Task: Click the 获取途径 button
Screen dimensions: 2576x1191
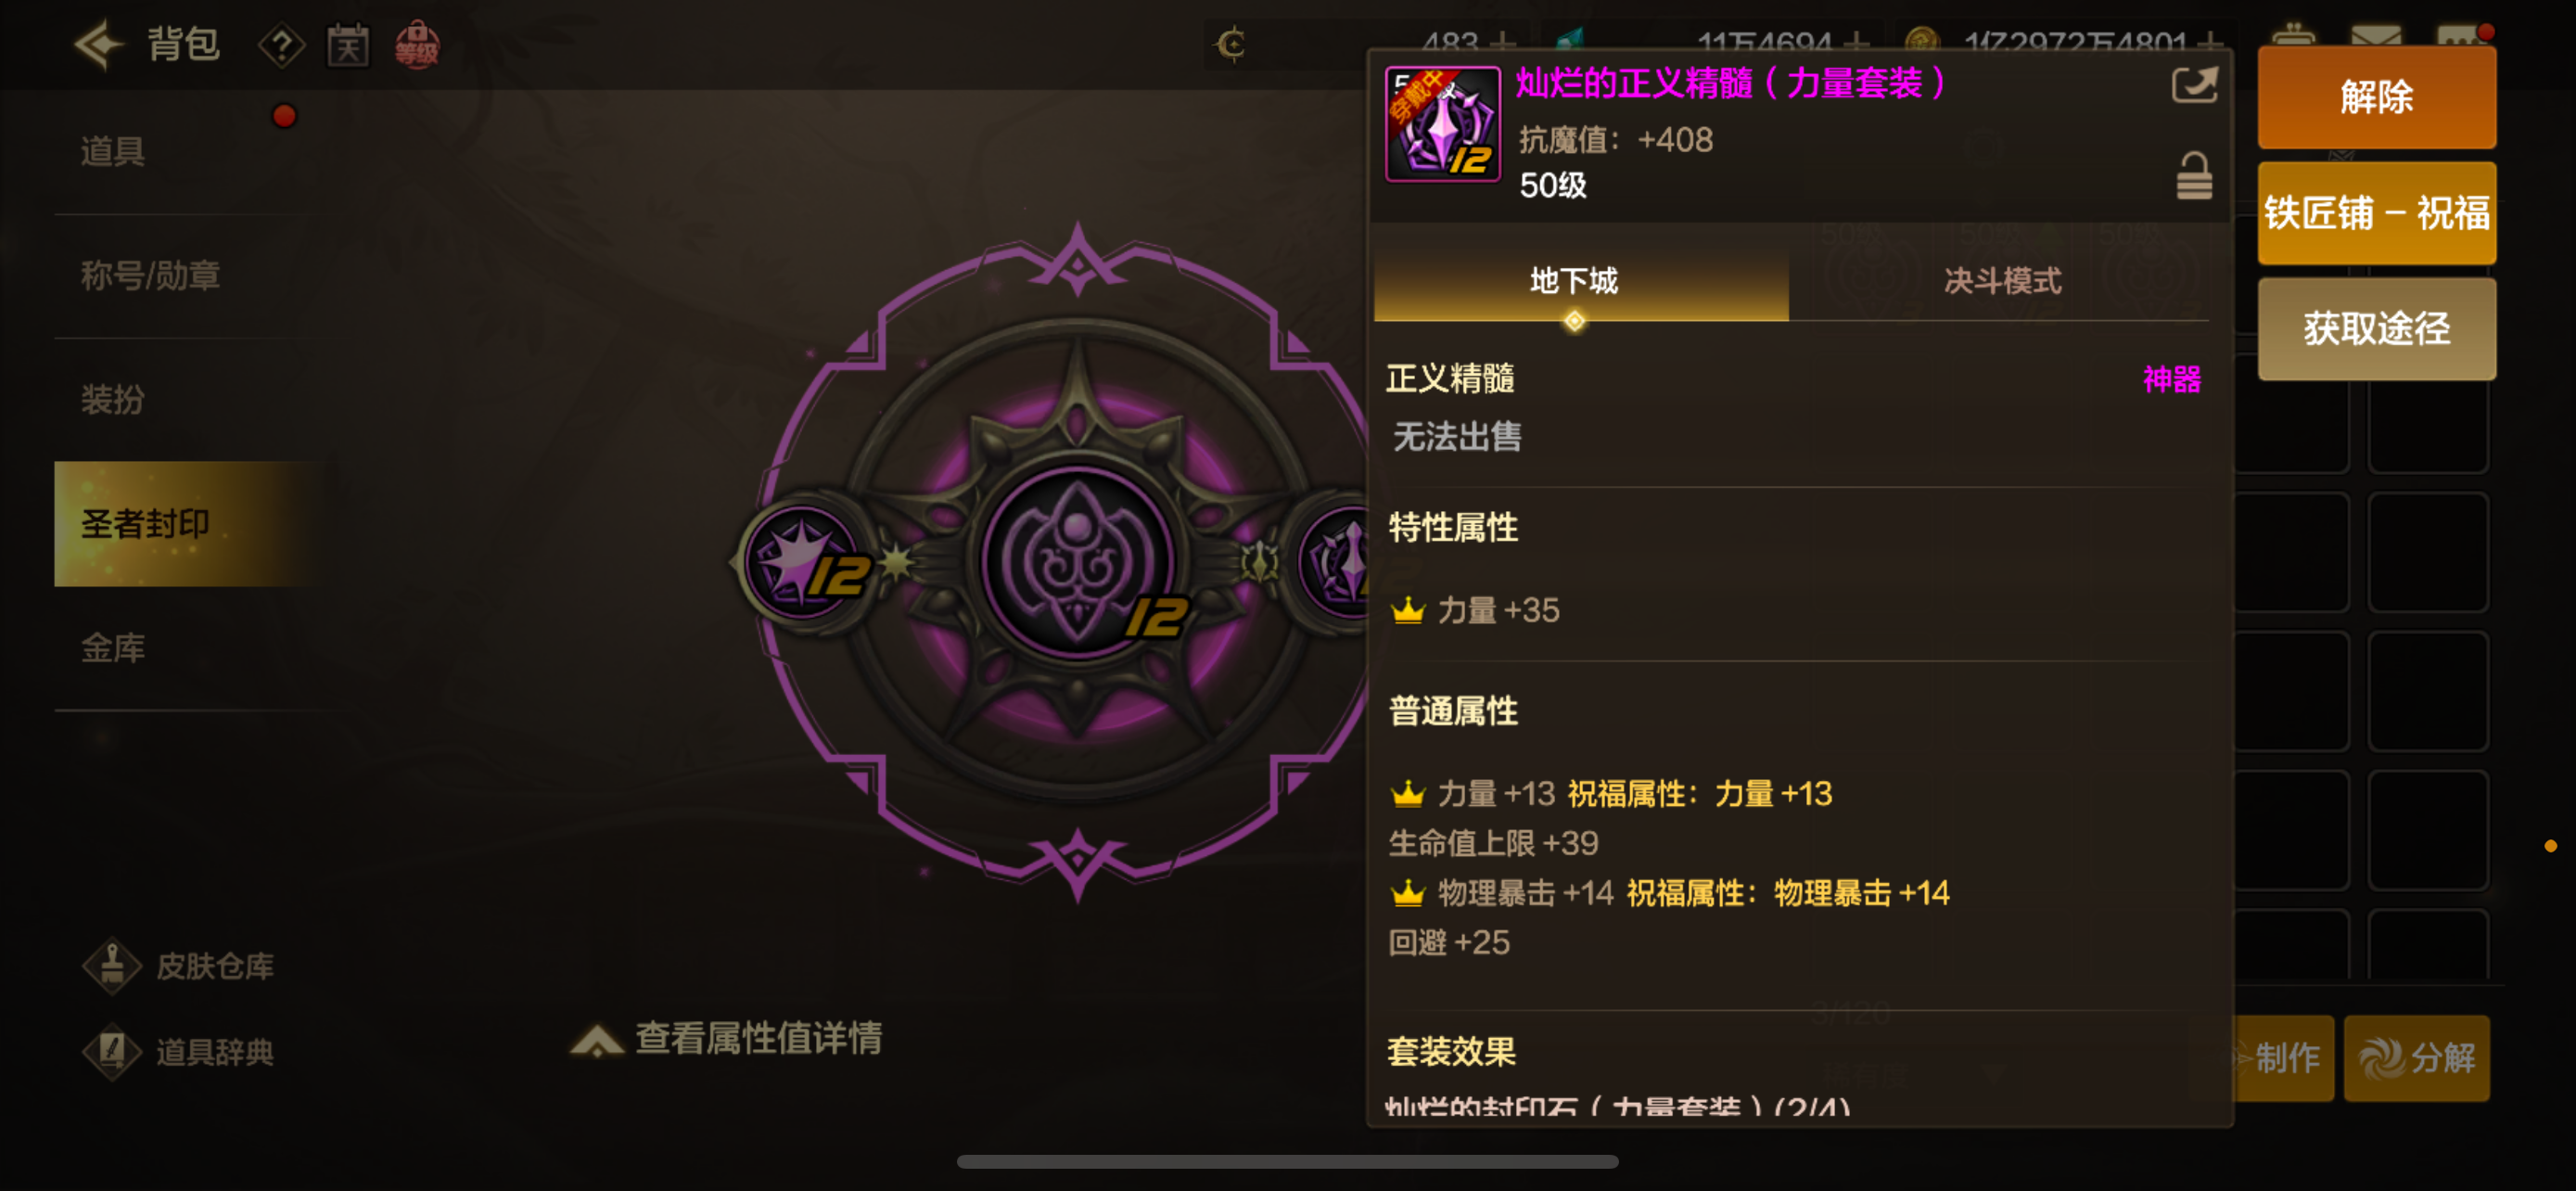Action: coord(2376,328)
